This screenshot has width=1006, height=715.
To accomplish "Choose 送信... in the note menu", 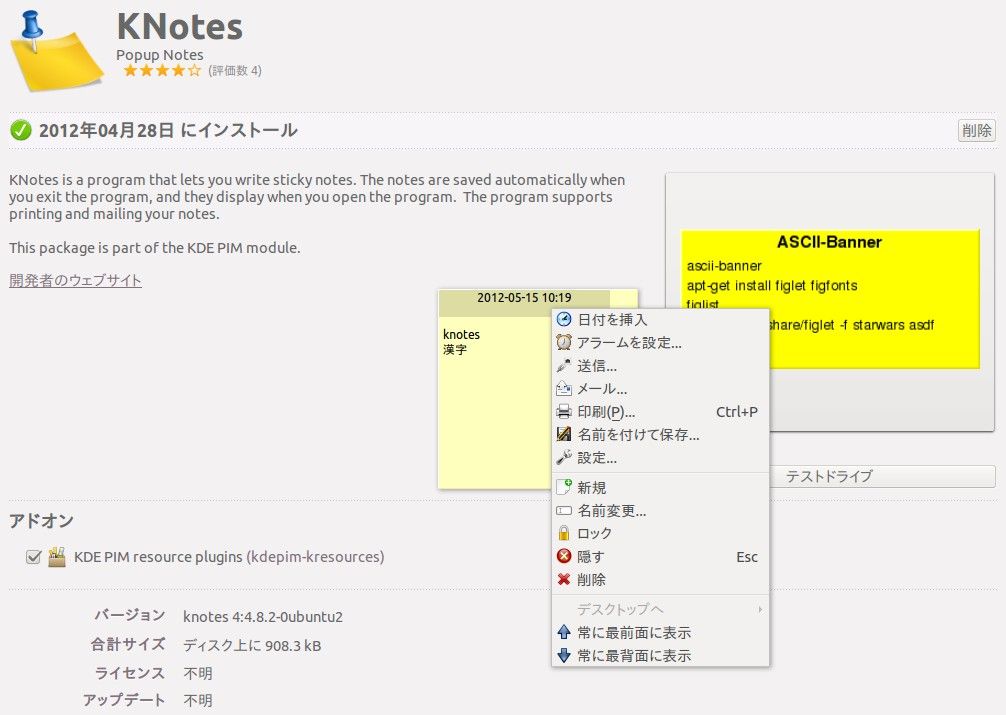I will point(660,366).
